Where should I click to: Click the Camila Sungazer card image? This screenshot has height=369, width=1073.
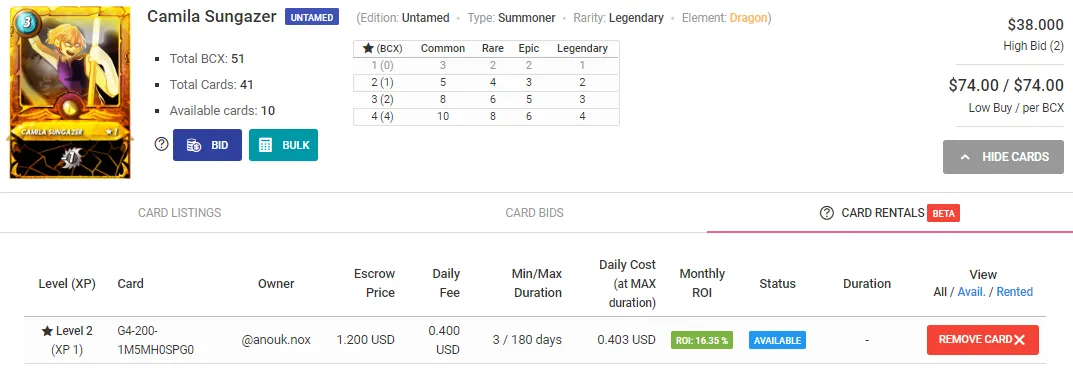(70, 92)
